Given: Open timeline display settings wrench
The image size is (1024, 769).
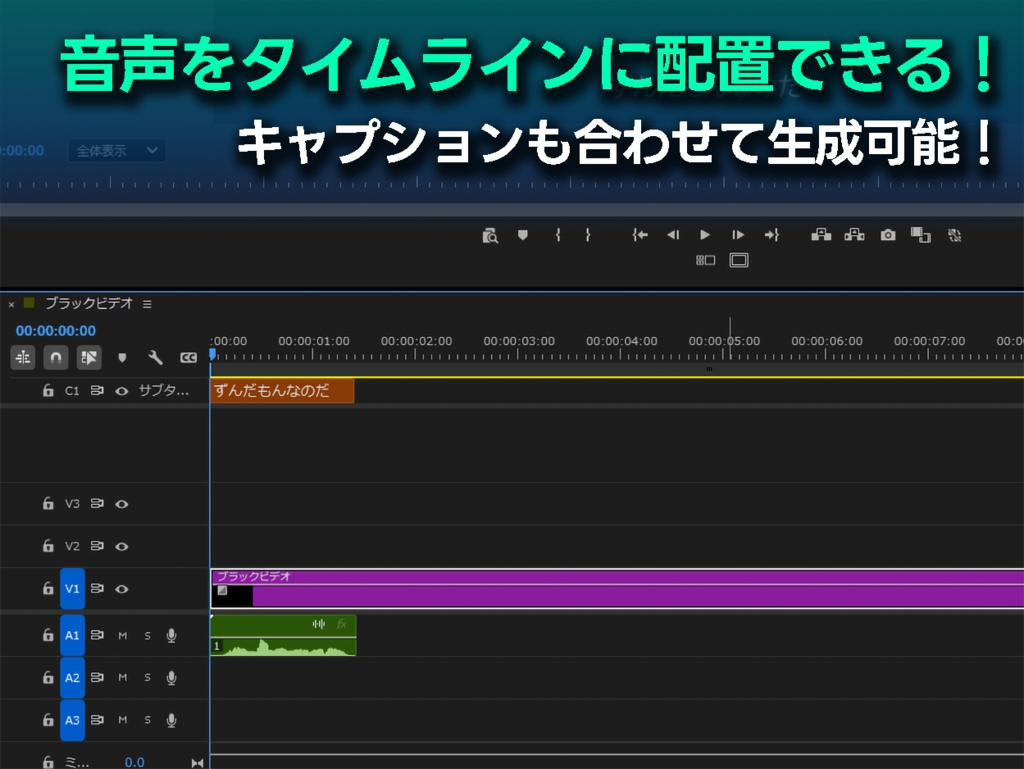Looking at the screenshot, I should coord(155,358).
